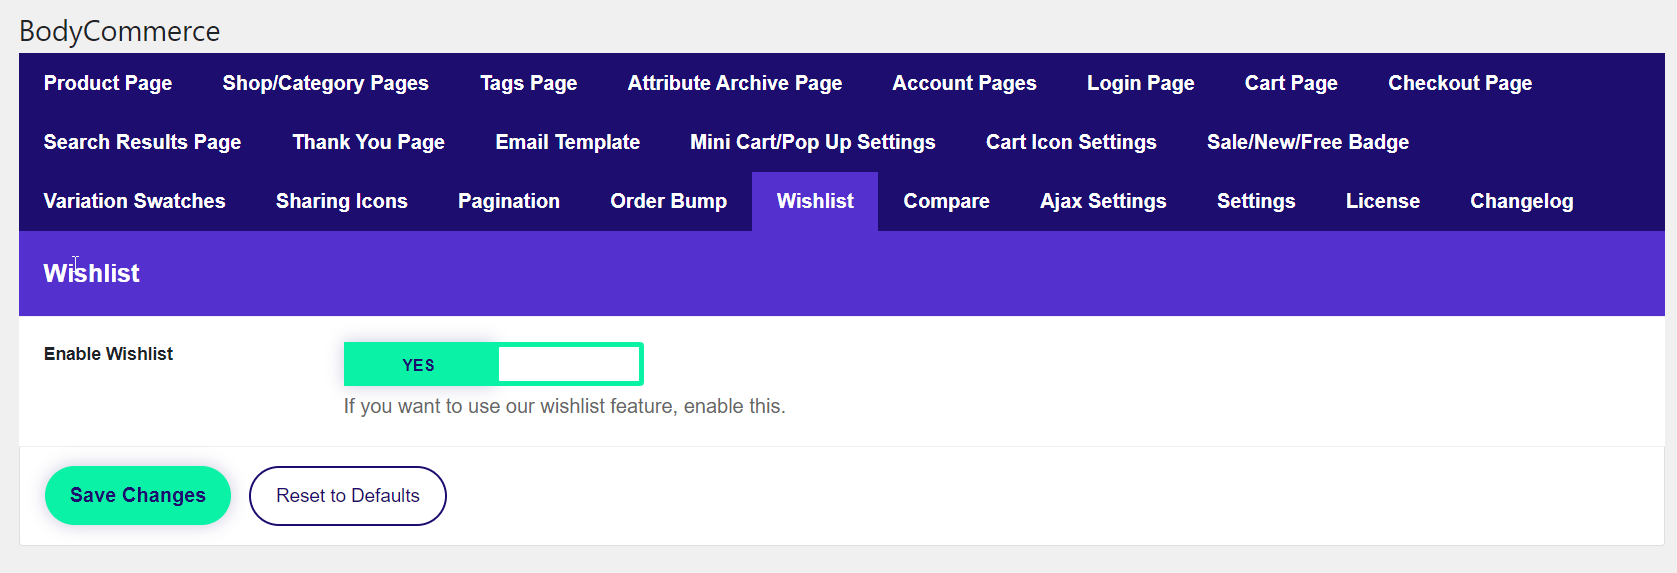Select the Compare tab

[x=946, y=201]
